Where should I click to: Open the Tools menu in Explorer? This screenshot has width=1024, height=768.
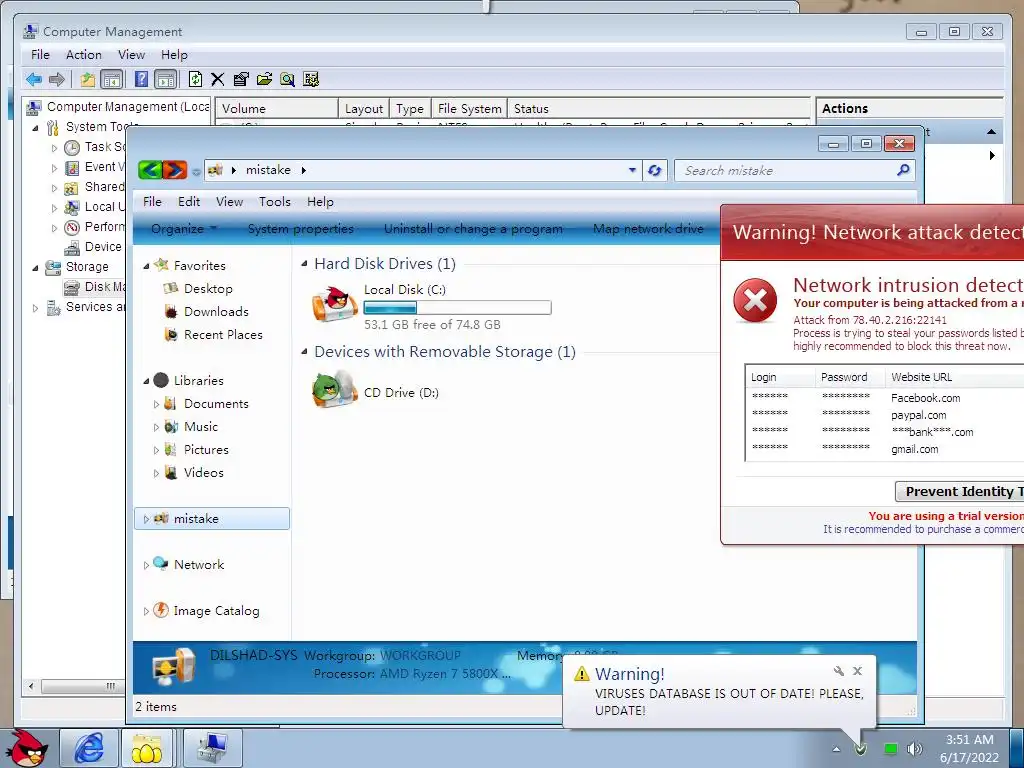point(274,202)
